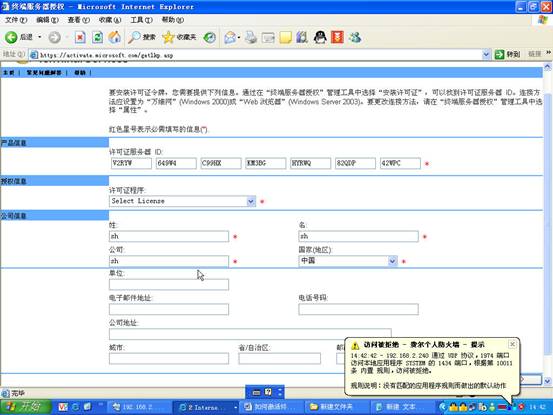
Task: Open the dropdown arrow beside the Back button
Action: pos(40,37)
